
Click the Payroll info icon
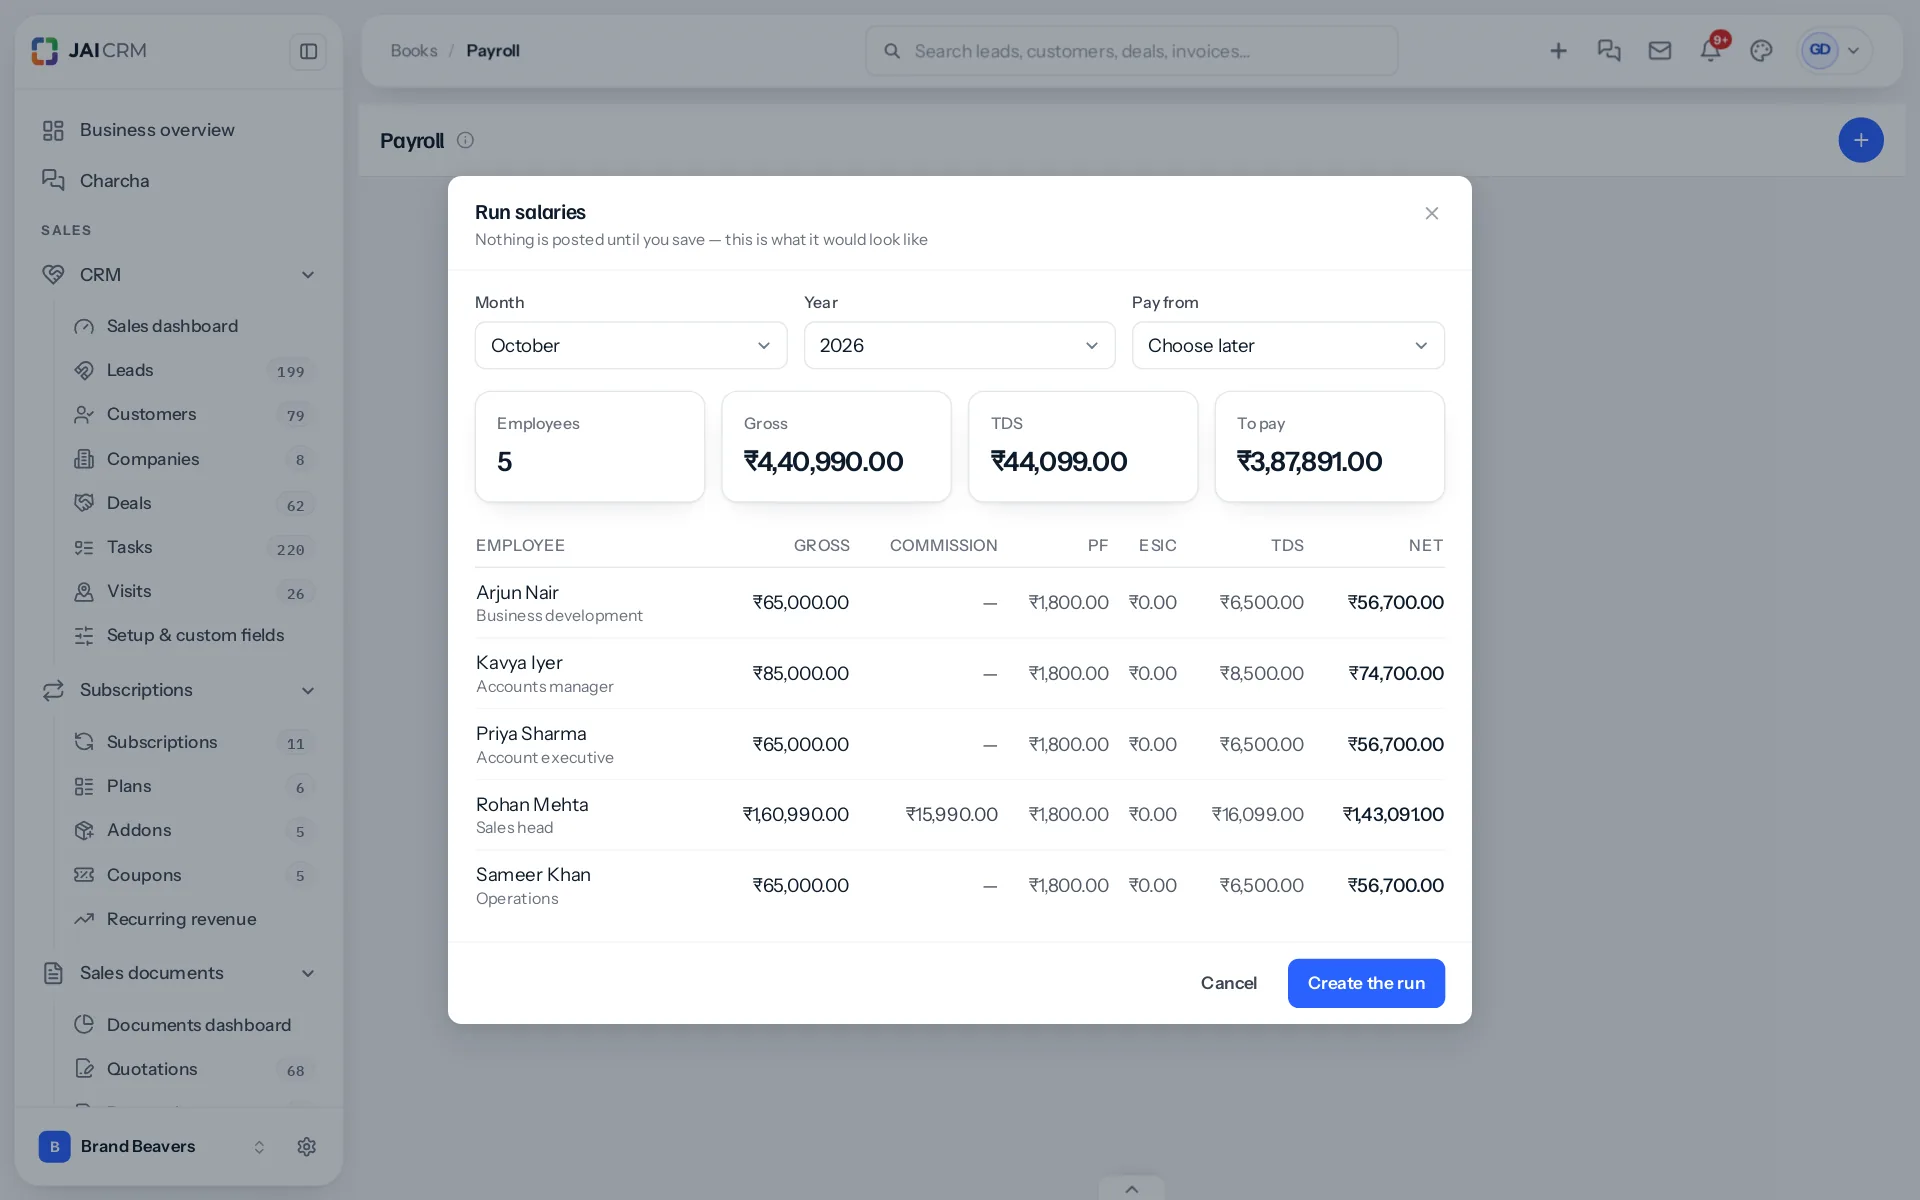tap(465, 140)
